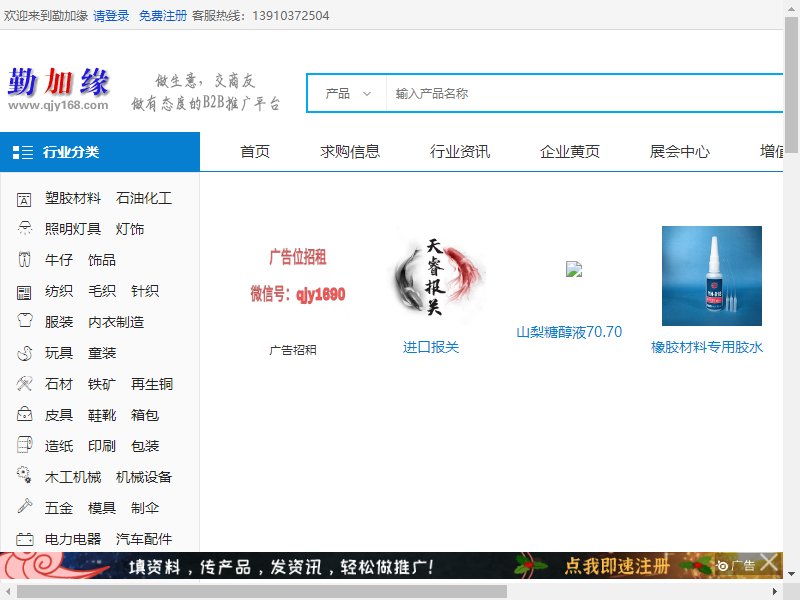This screenshot has width=800, height=600.
Task: Open the 展会中心 nav tab
Action: [680, 152]
